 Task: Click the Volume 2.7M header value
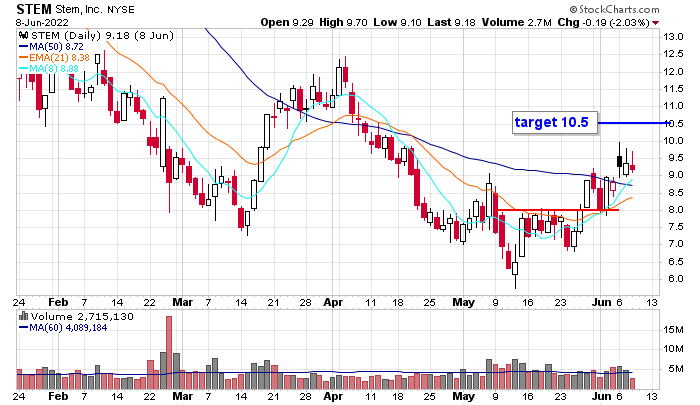pos(517,22)
